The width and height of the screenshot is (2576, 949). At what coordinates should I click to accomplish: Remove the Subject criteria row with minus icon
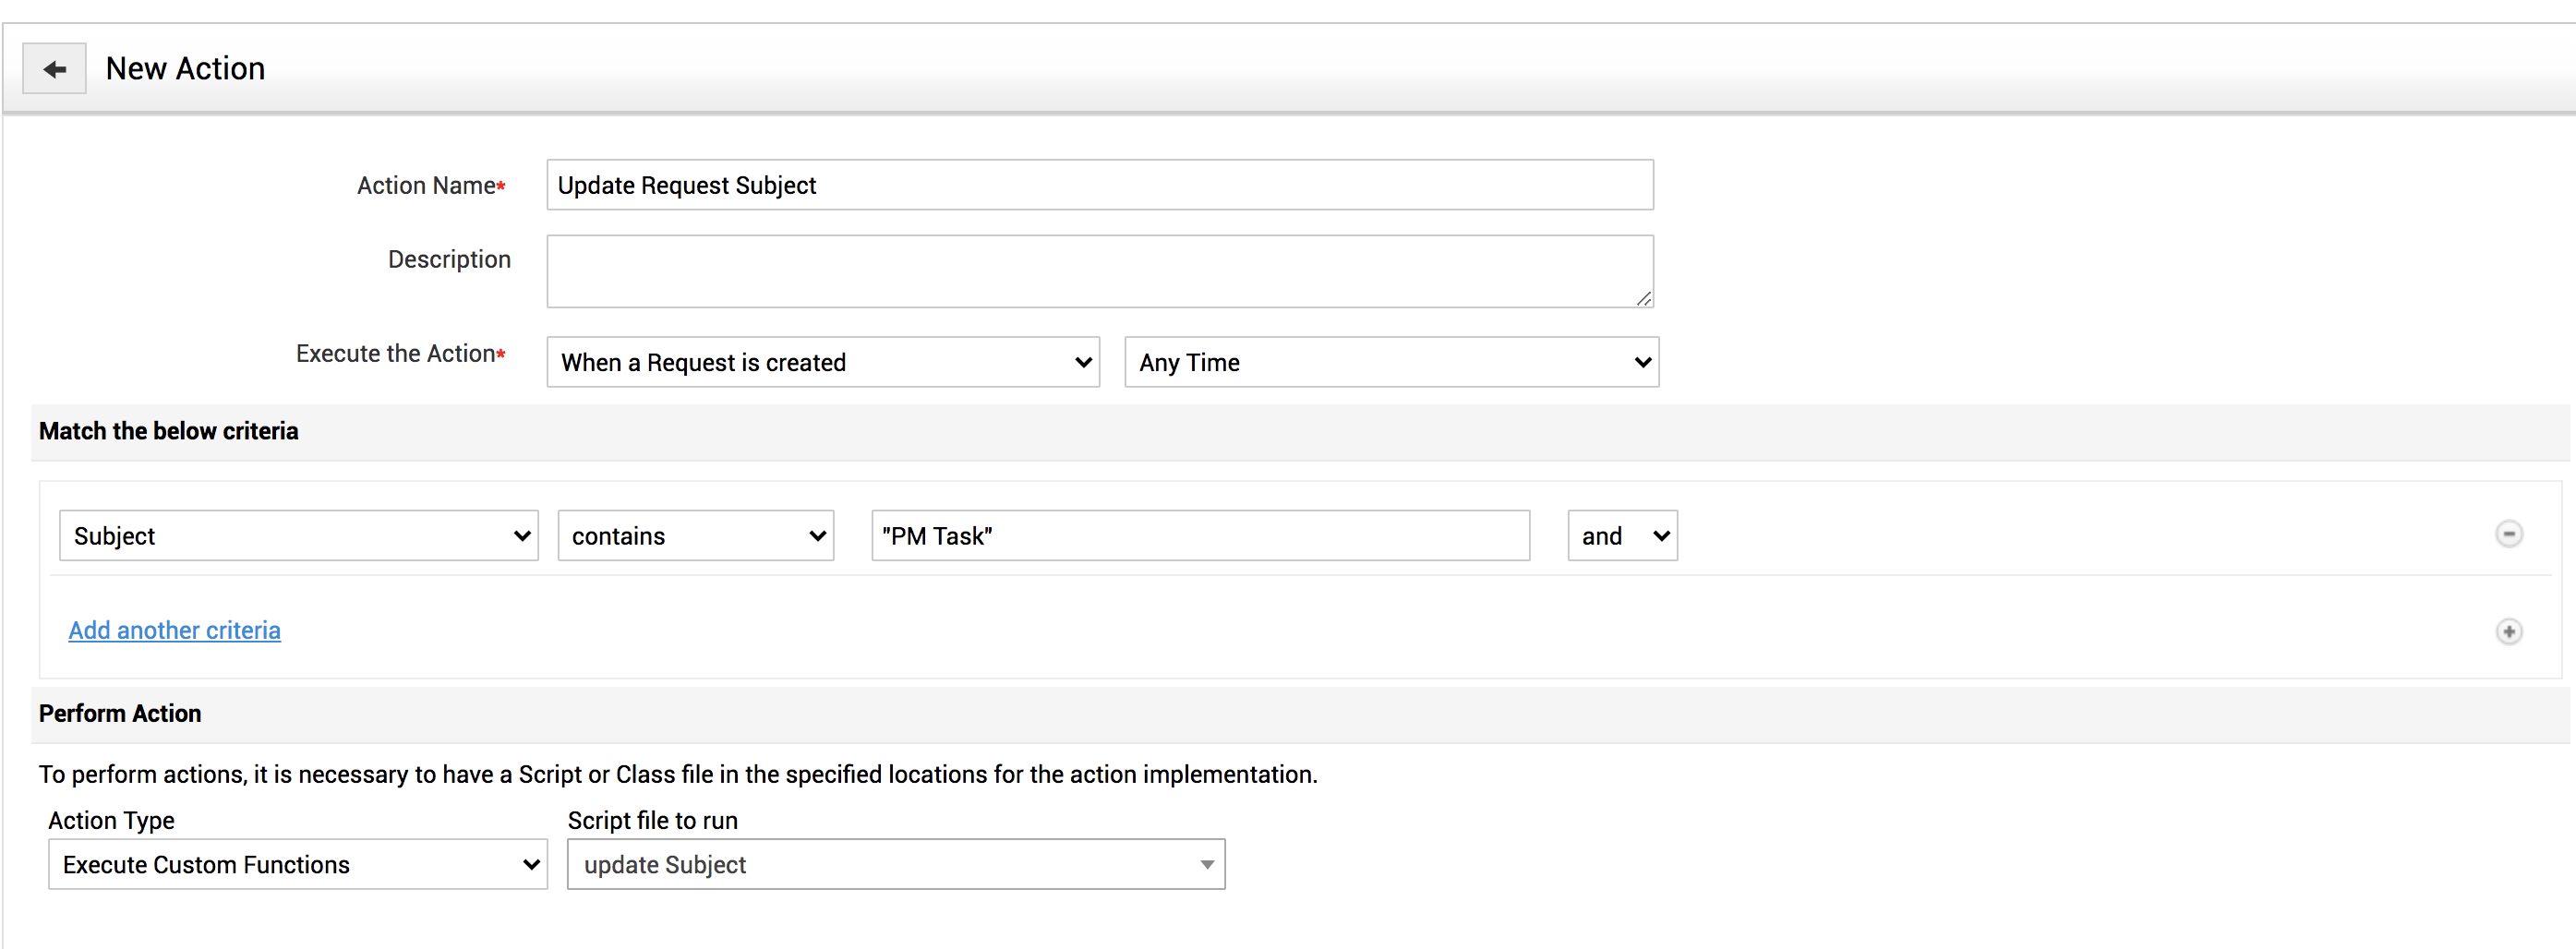[2508, 534]
